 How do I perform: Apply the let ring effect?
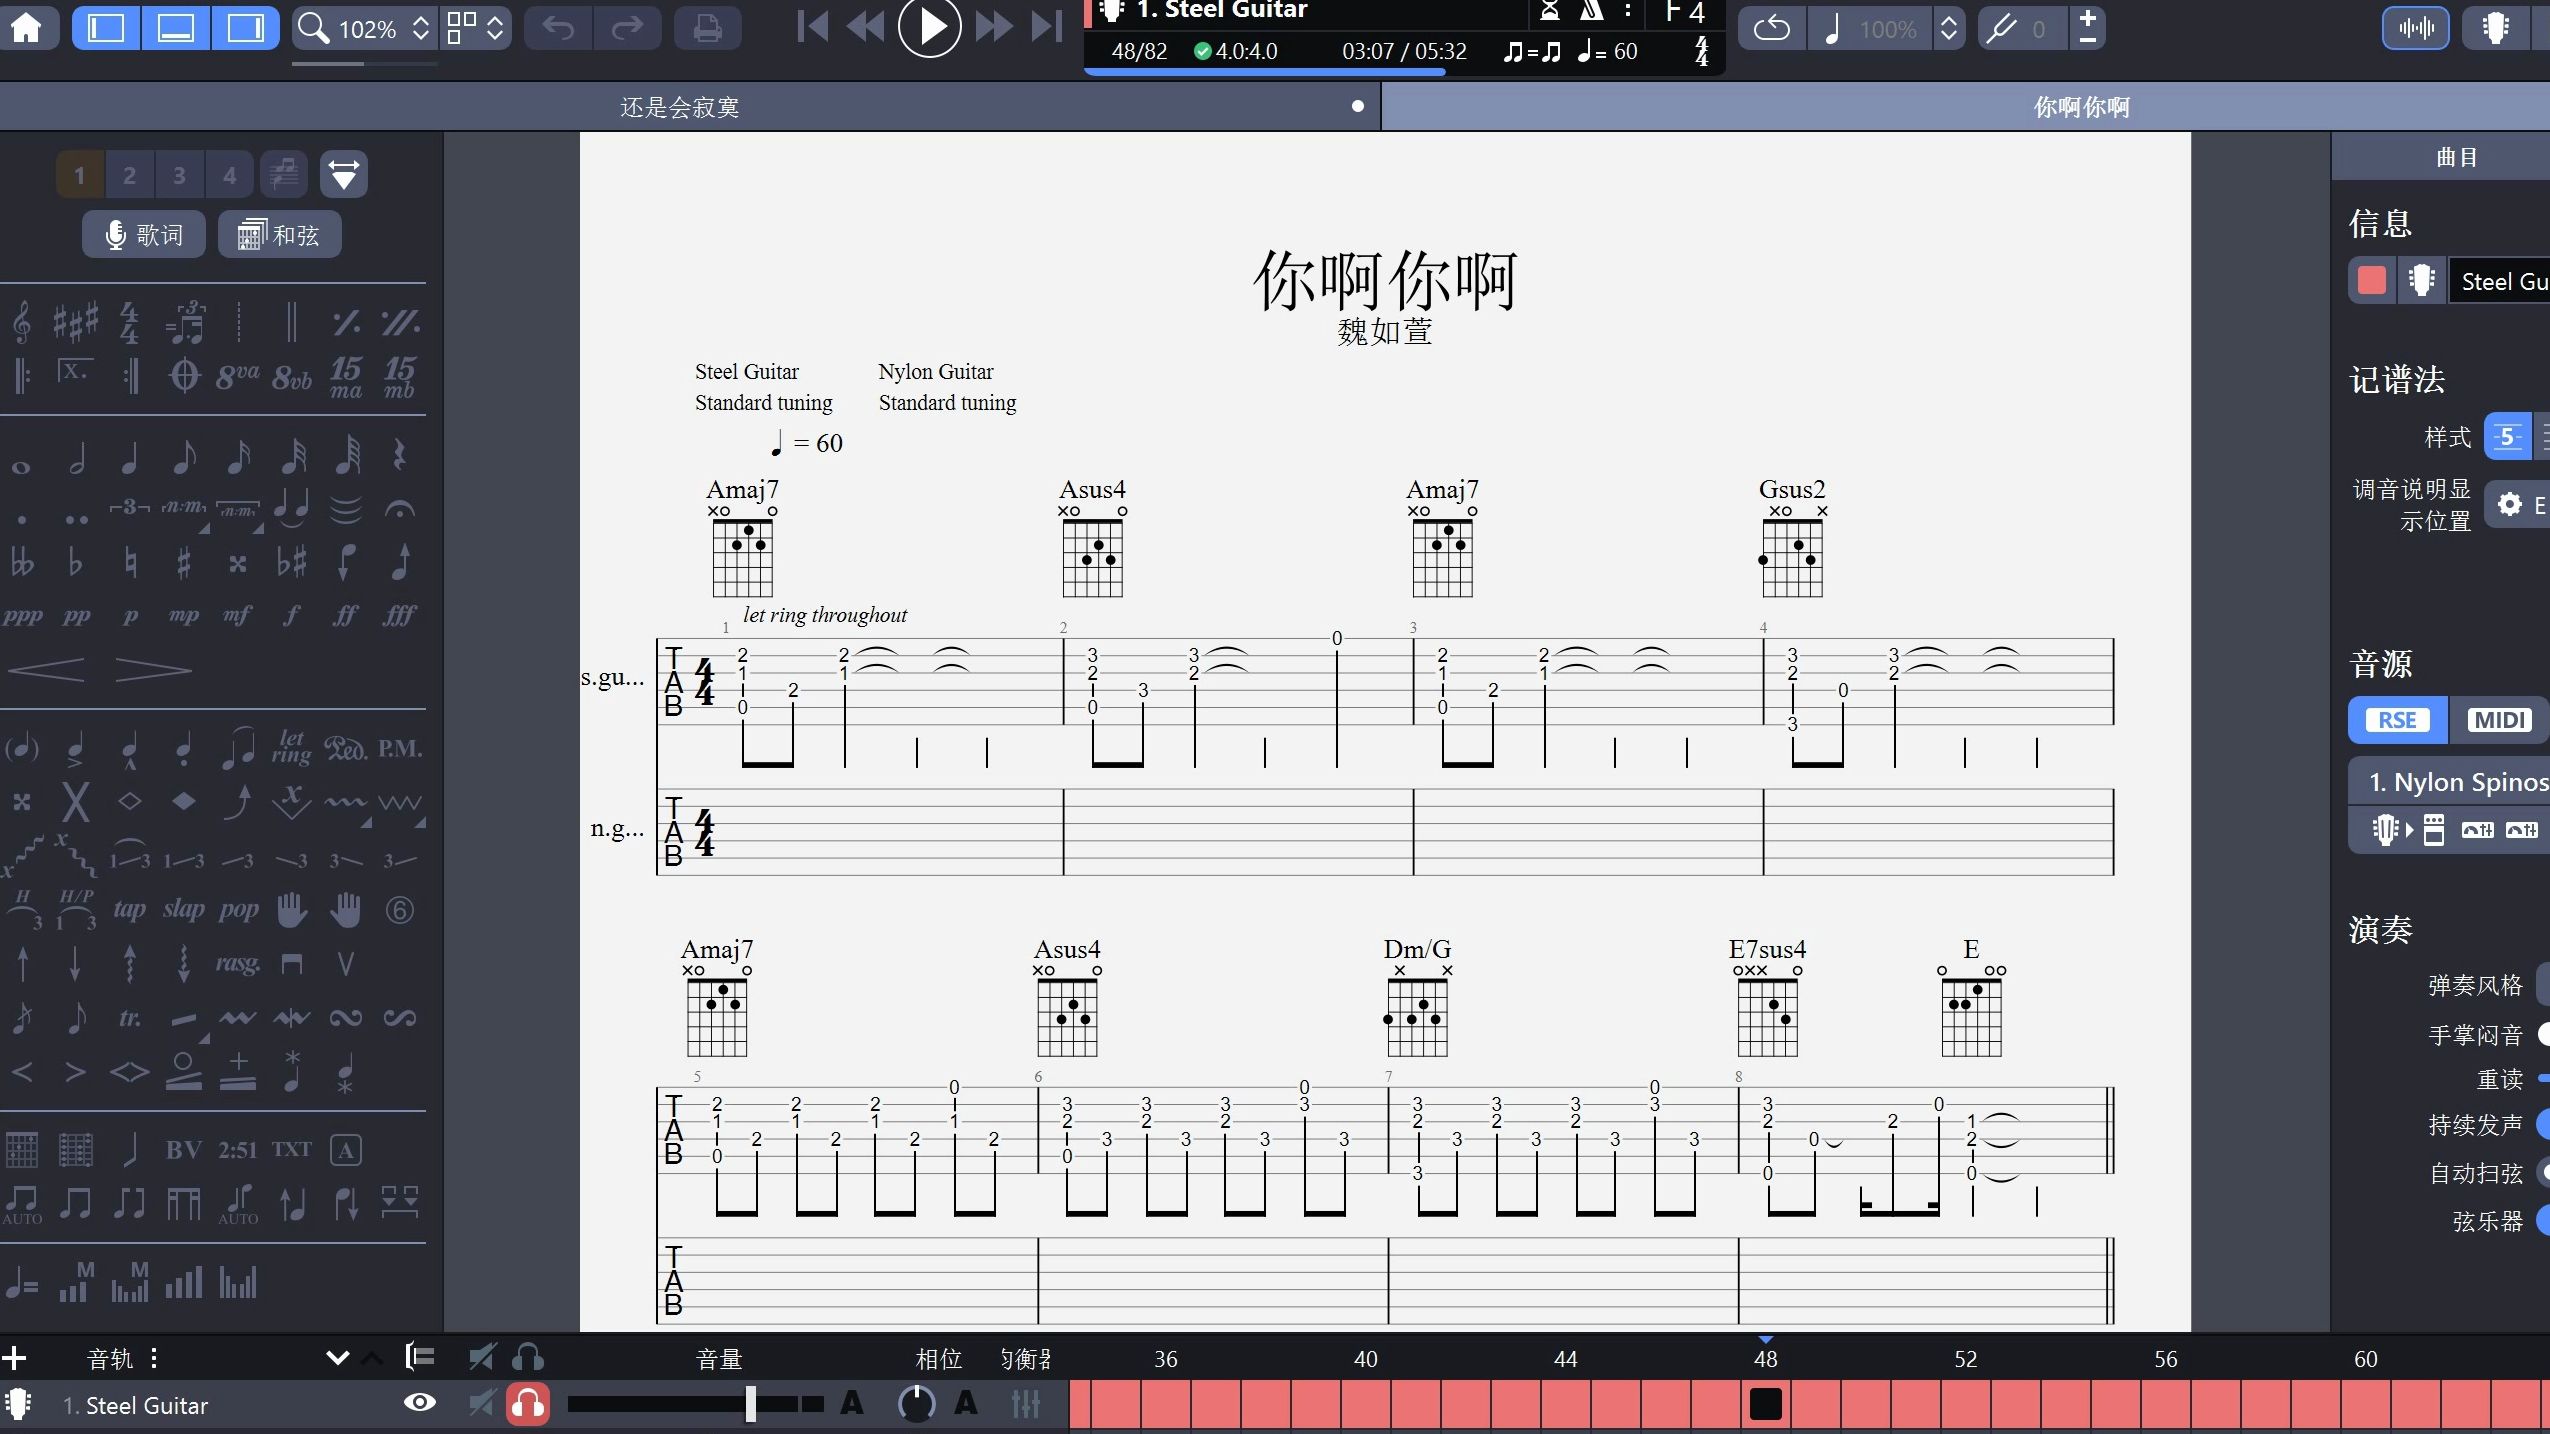coord(291,748)
